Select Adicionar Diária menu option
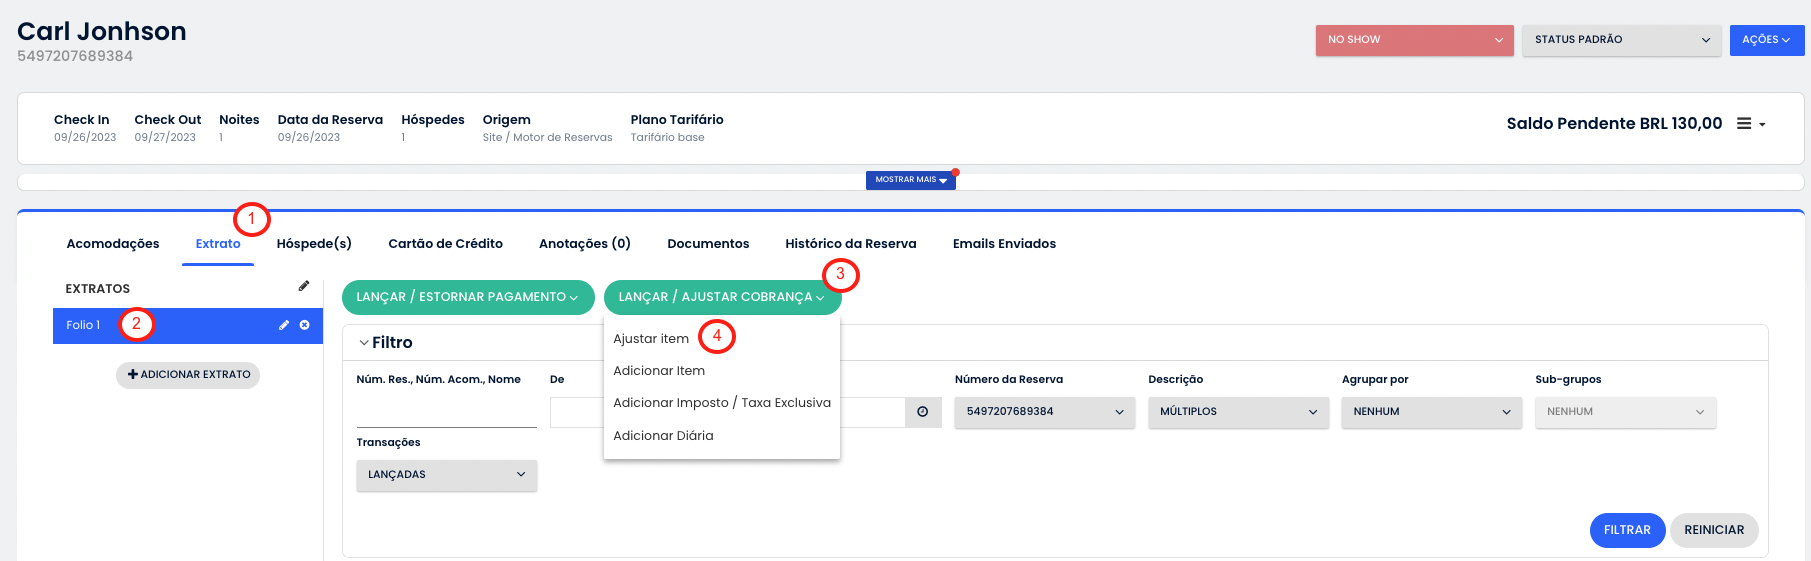1811x561 pixels. point(663,436)
